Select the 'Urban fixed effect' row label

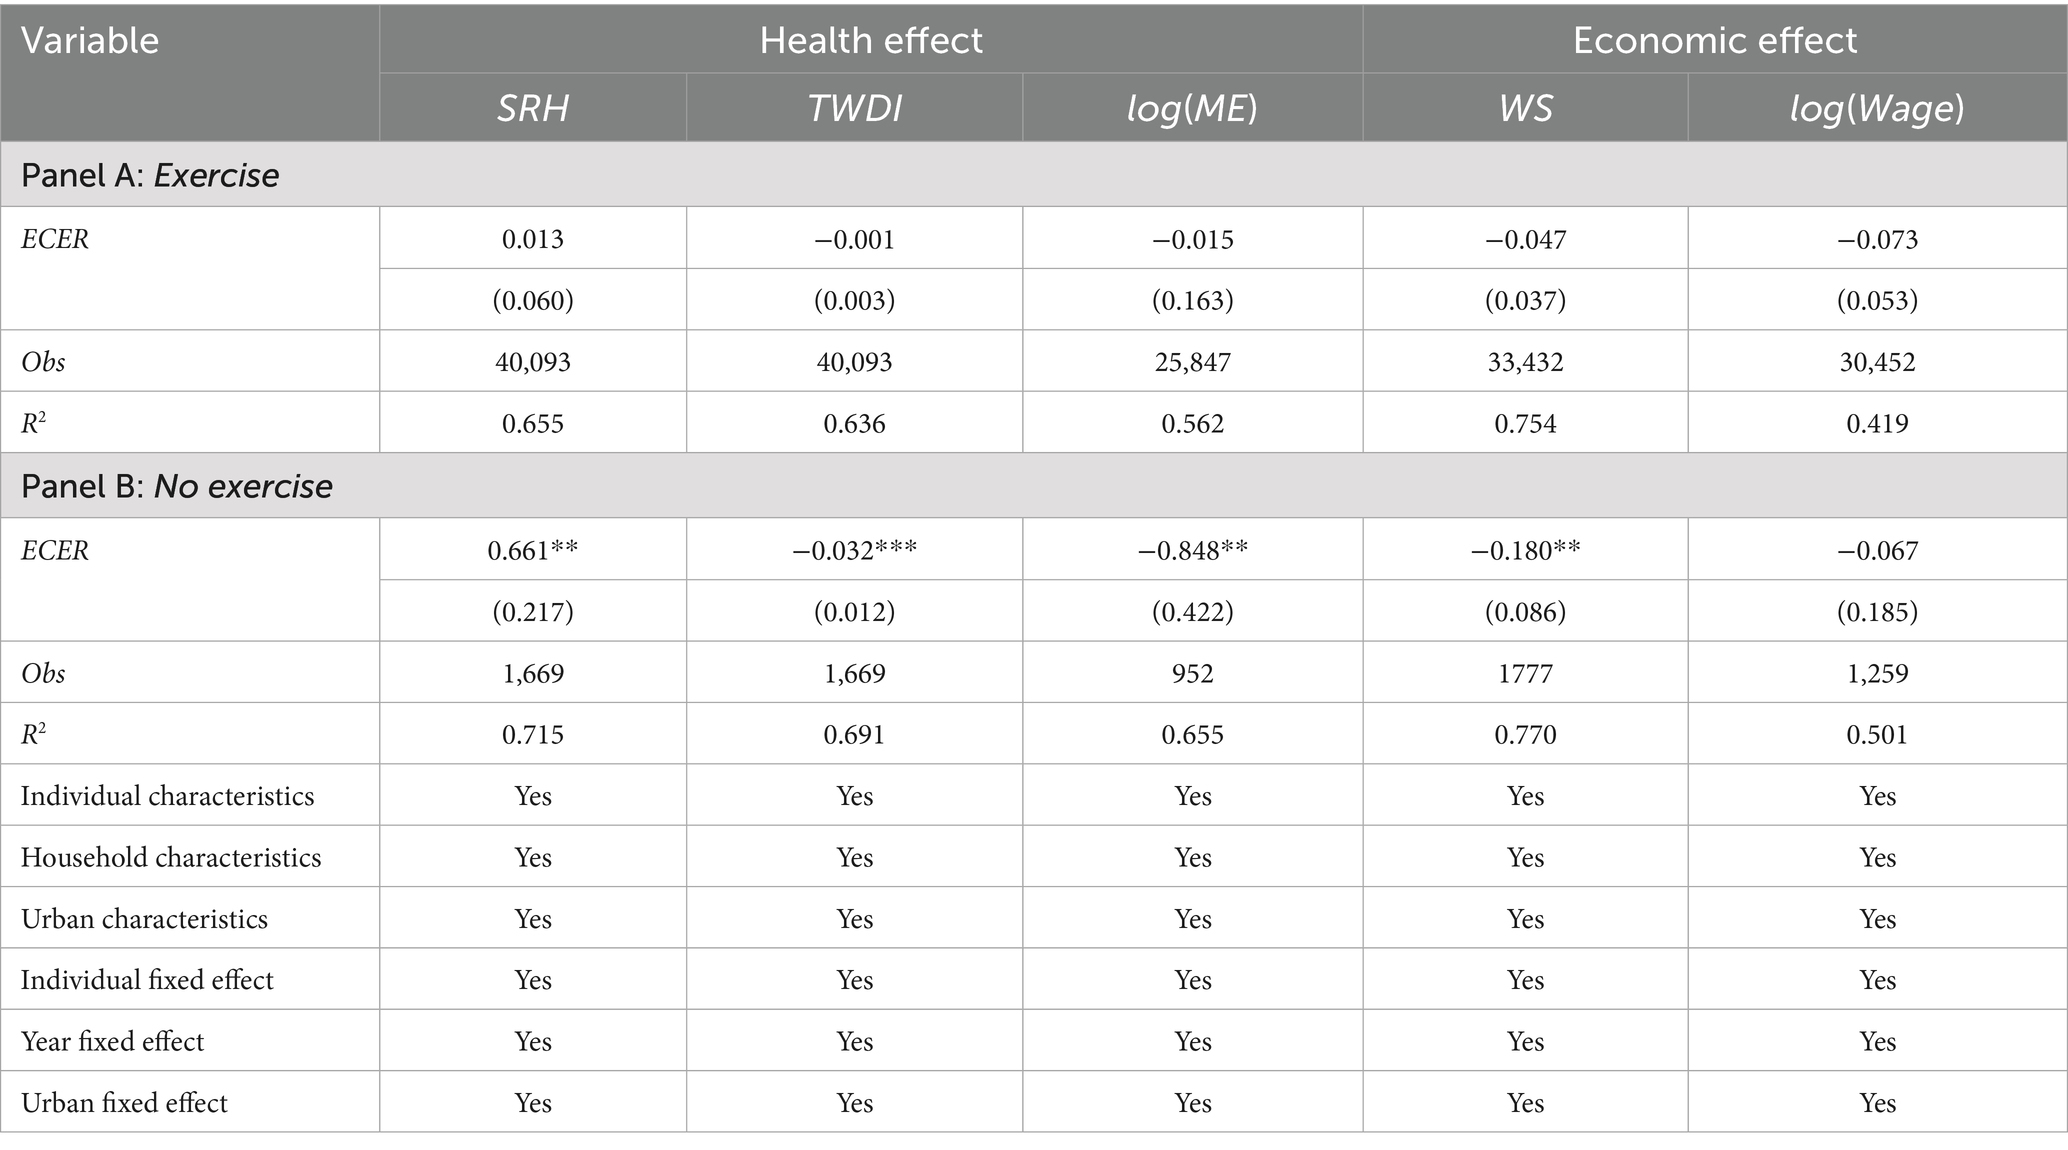coord(124,1103)
